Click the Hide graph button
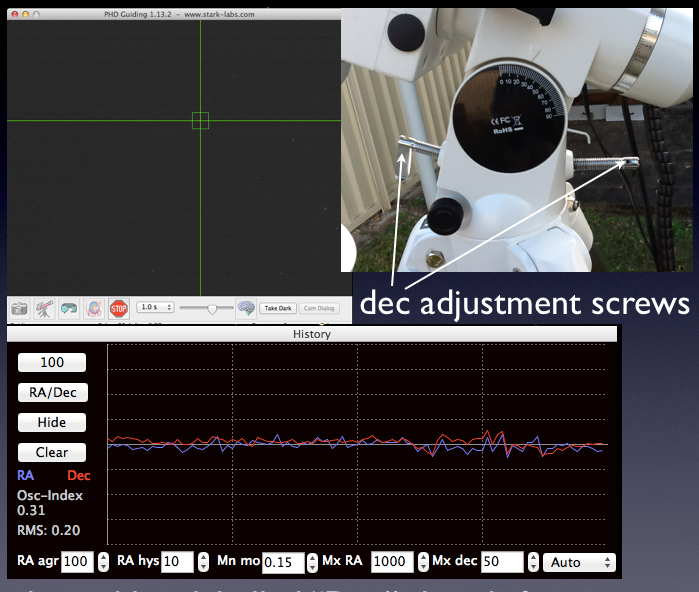Screen dimensions: 699x592 pyautogui.click(x=52, y=422)
